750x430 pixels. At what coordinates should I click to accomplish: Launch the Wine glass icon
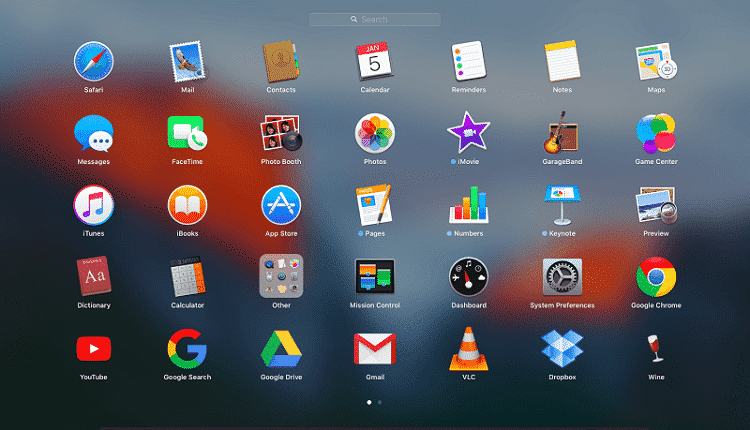coord(655,349)
